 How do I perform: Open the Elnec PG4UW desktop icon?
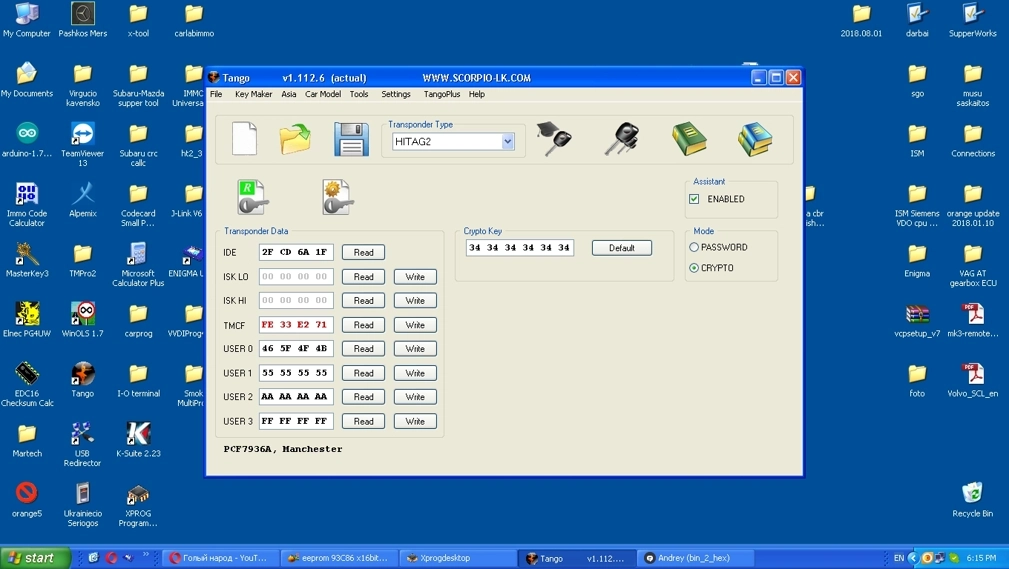pos(26,320)
